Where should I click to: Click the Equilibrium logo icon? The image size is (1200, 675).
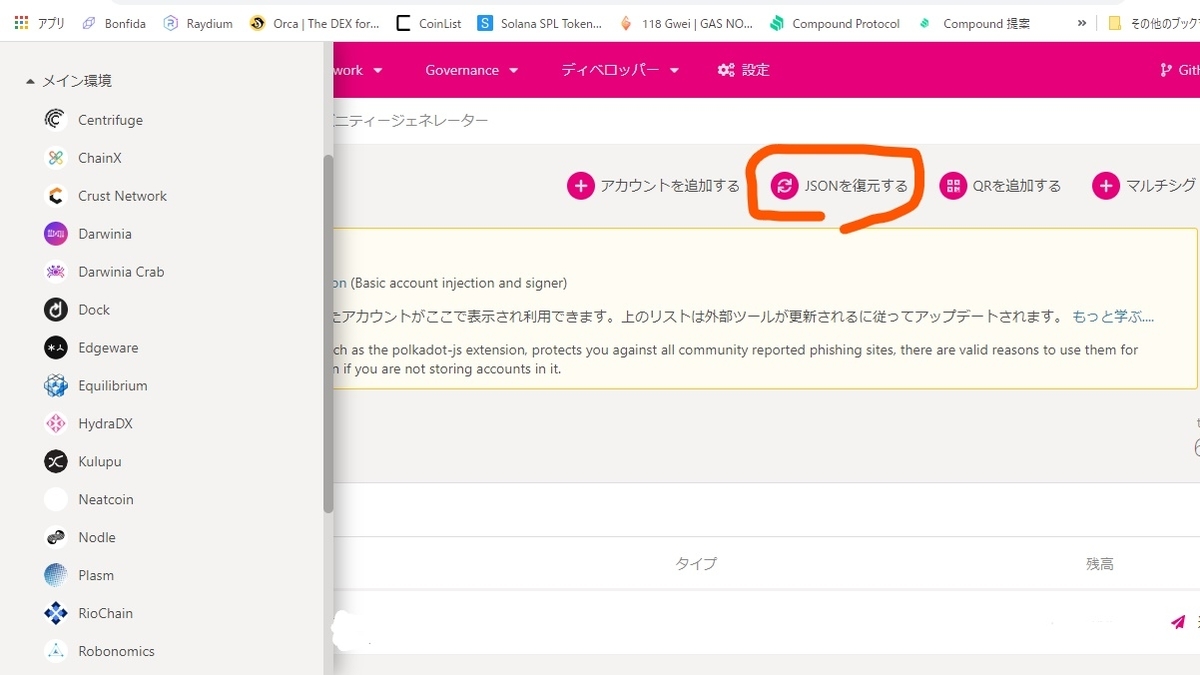(56, 386)
